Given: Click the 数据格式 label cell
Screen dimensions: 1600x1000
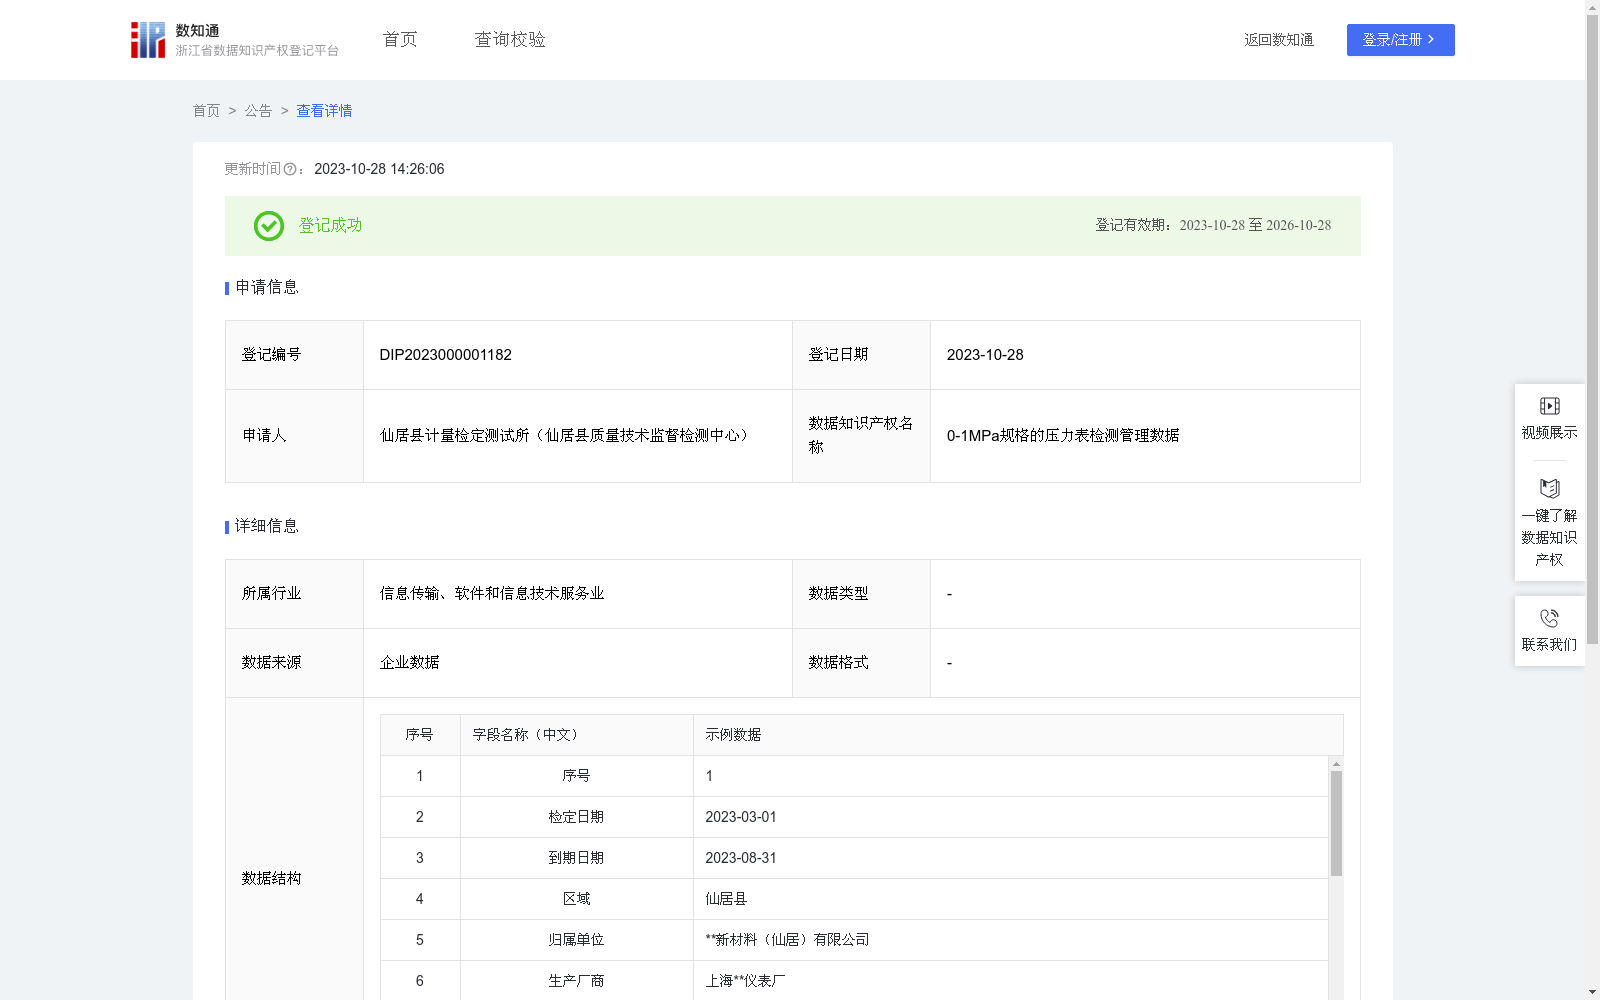Looking at the screenshot, I should pyautogui.click(x=861, y=663).
